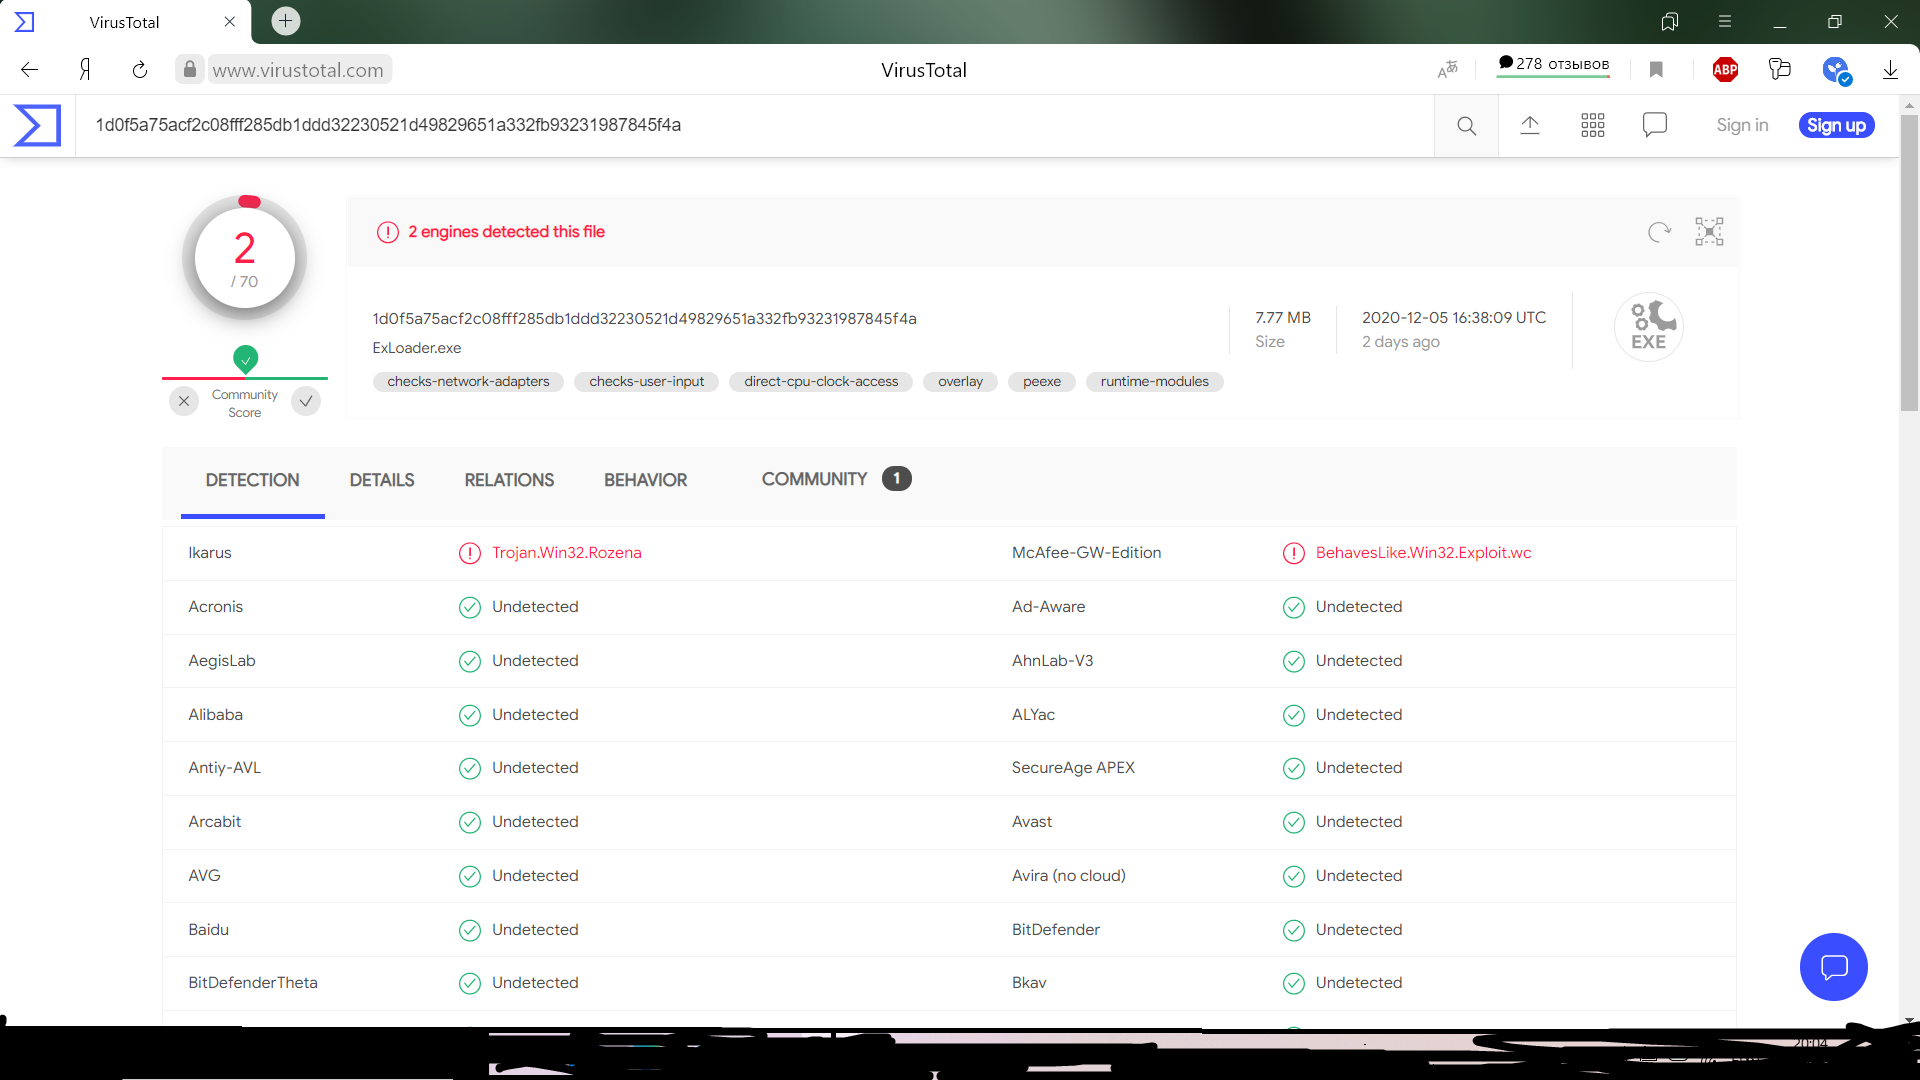
Task: Click the www.virustotal.com address field
Action: (x=298, y=70)
